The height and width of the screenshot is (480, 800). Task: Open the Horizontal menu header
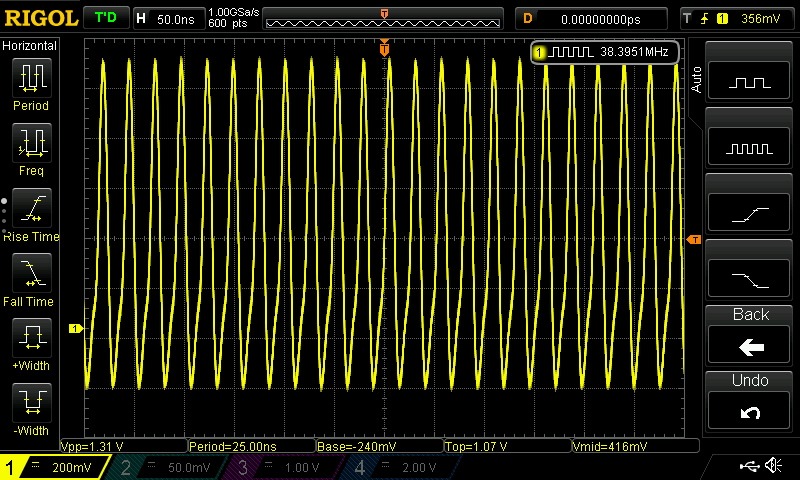pyautogui.click(x=30, y=46)
